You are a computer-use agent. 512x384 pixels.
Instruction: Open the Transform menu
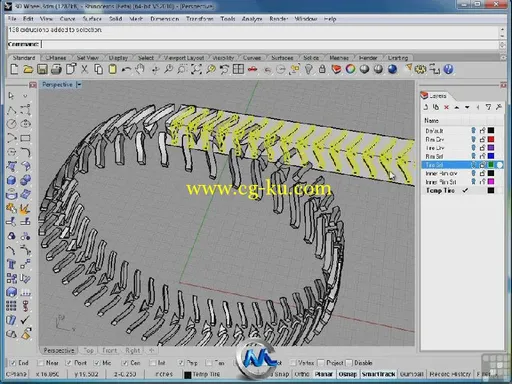[x=199, y=19]
